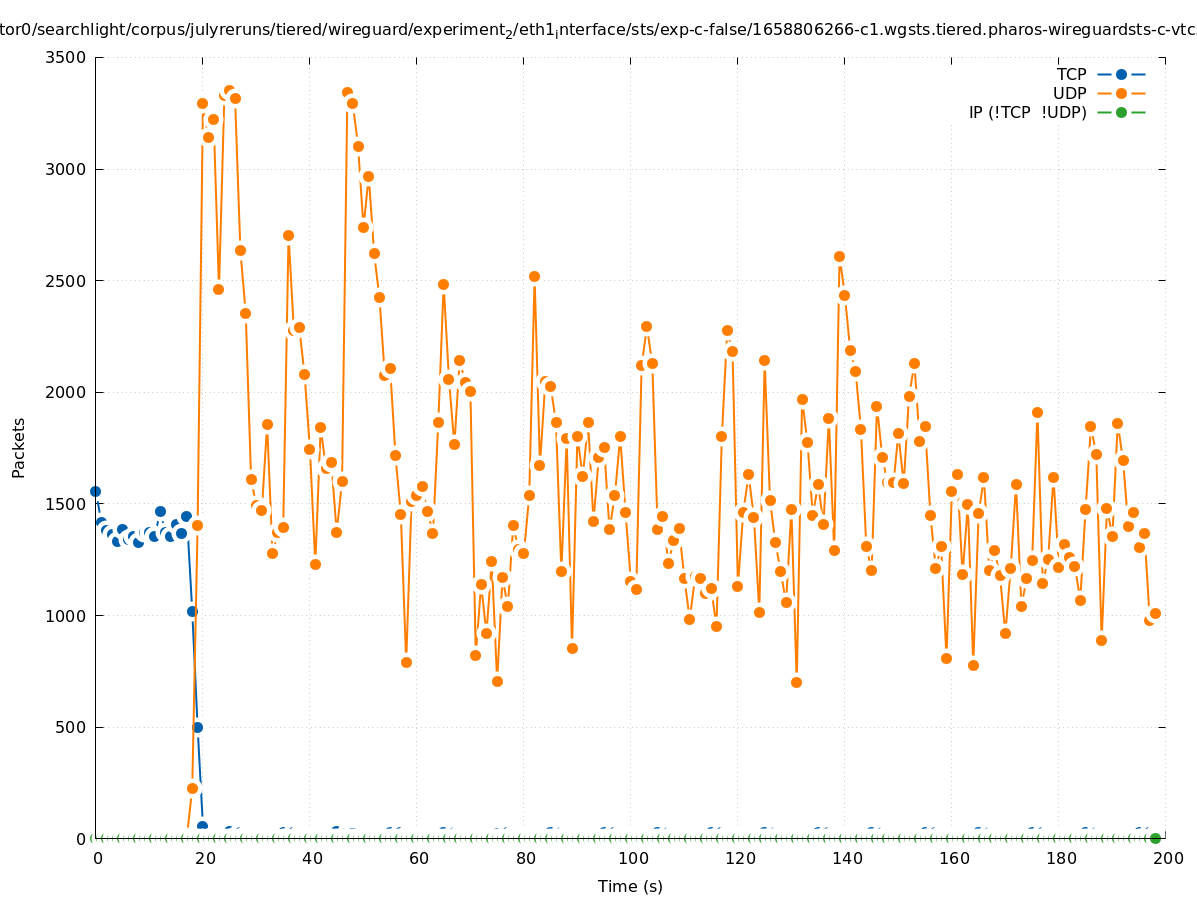
Task: Click the blue TCP legend marker
Action: [x=1121, y=74]
